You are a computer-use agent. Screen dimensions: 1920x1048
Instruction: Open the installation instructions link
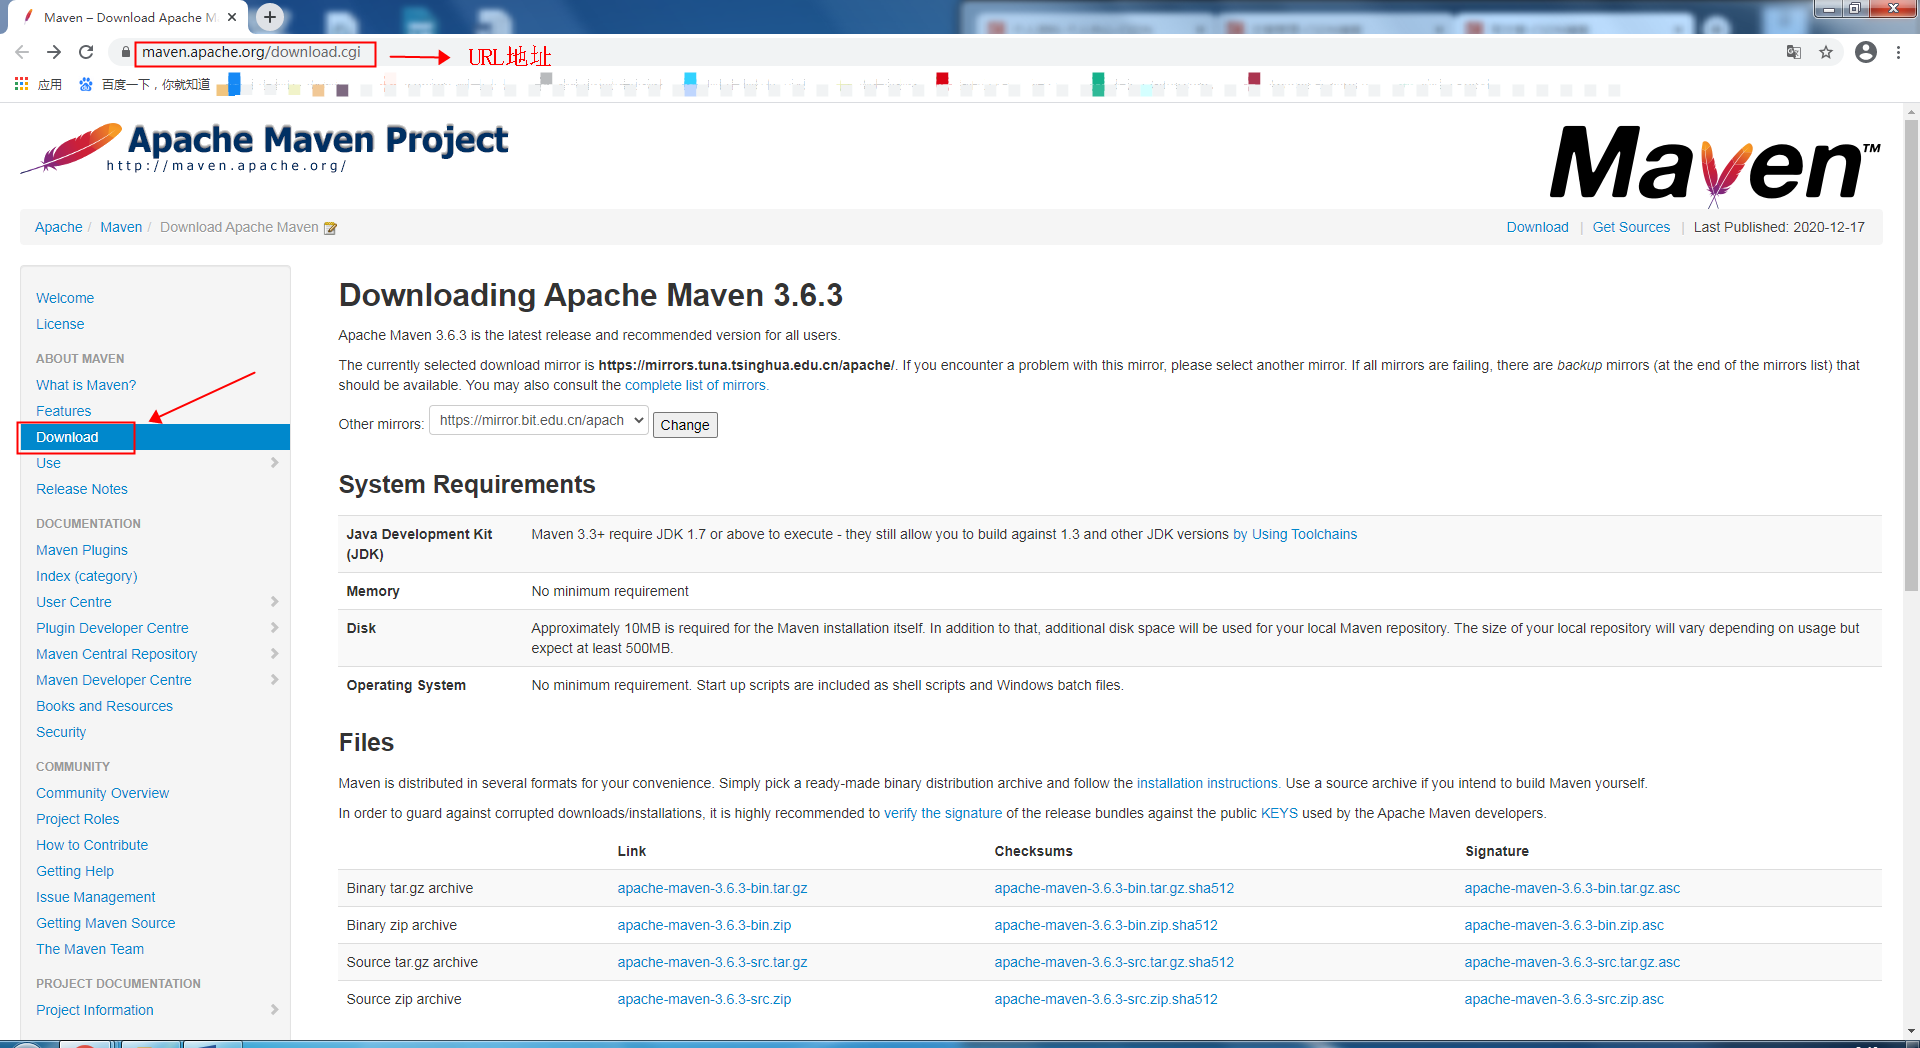[x=1208, y=783]
